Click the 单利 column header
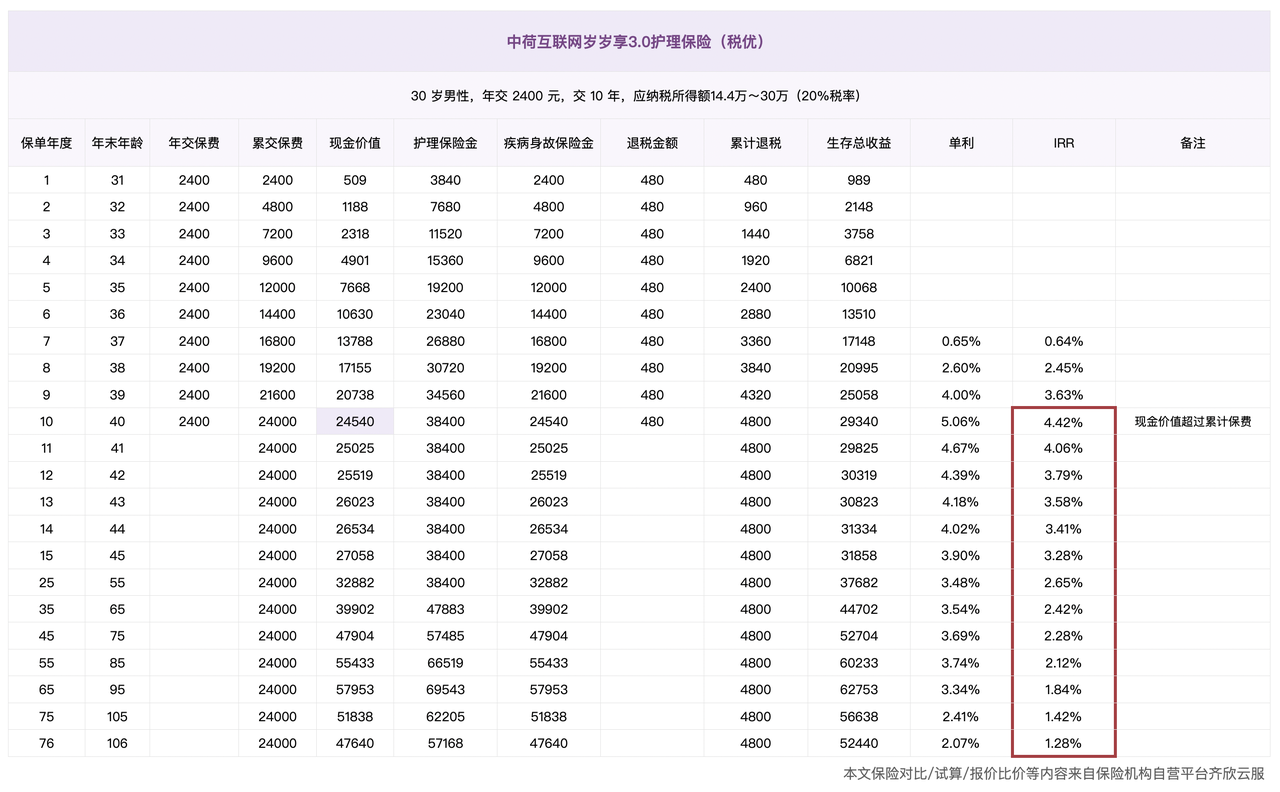 (960, 143)
